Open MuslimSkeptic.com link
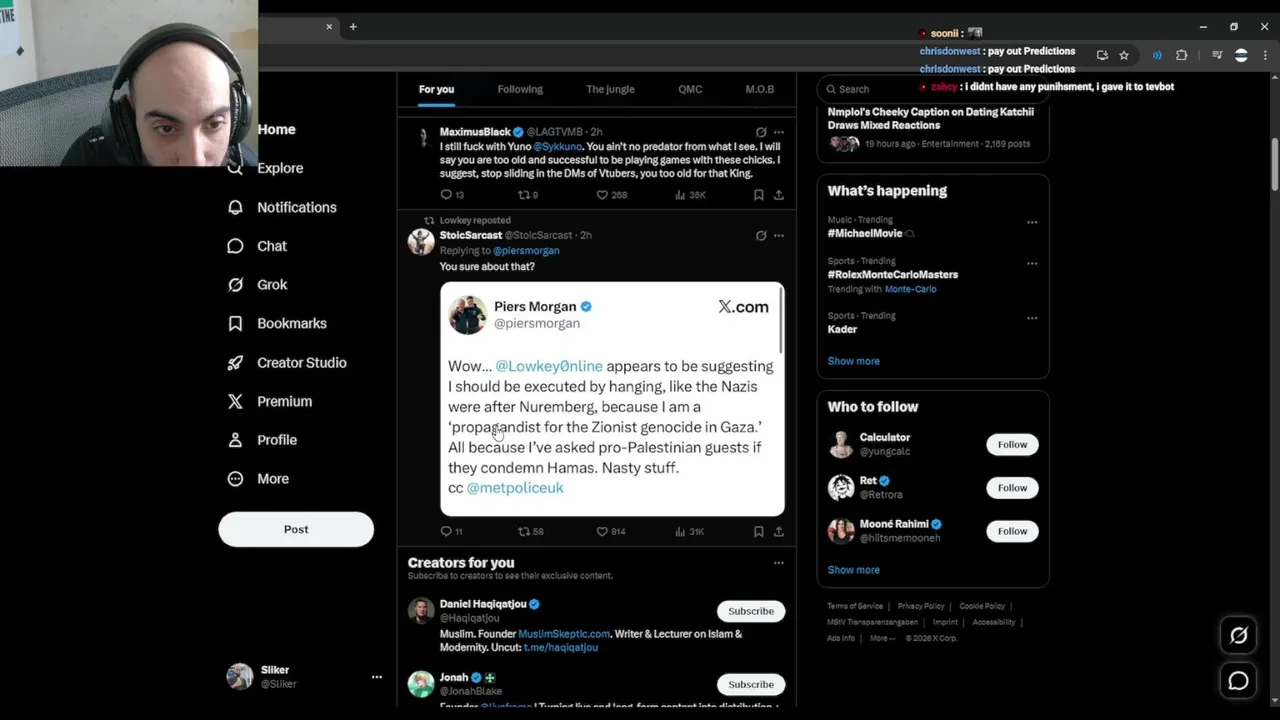Viewport: 1280px width, 720px height. click(564, 634)
